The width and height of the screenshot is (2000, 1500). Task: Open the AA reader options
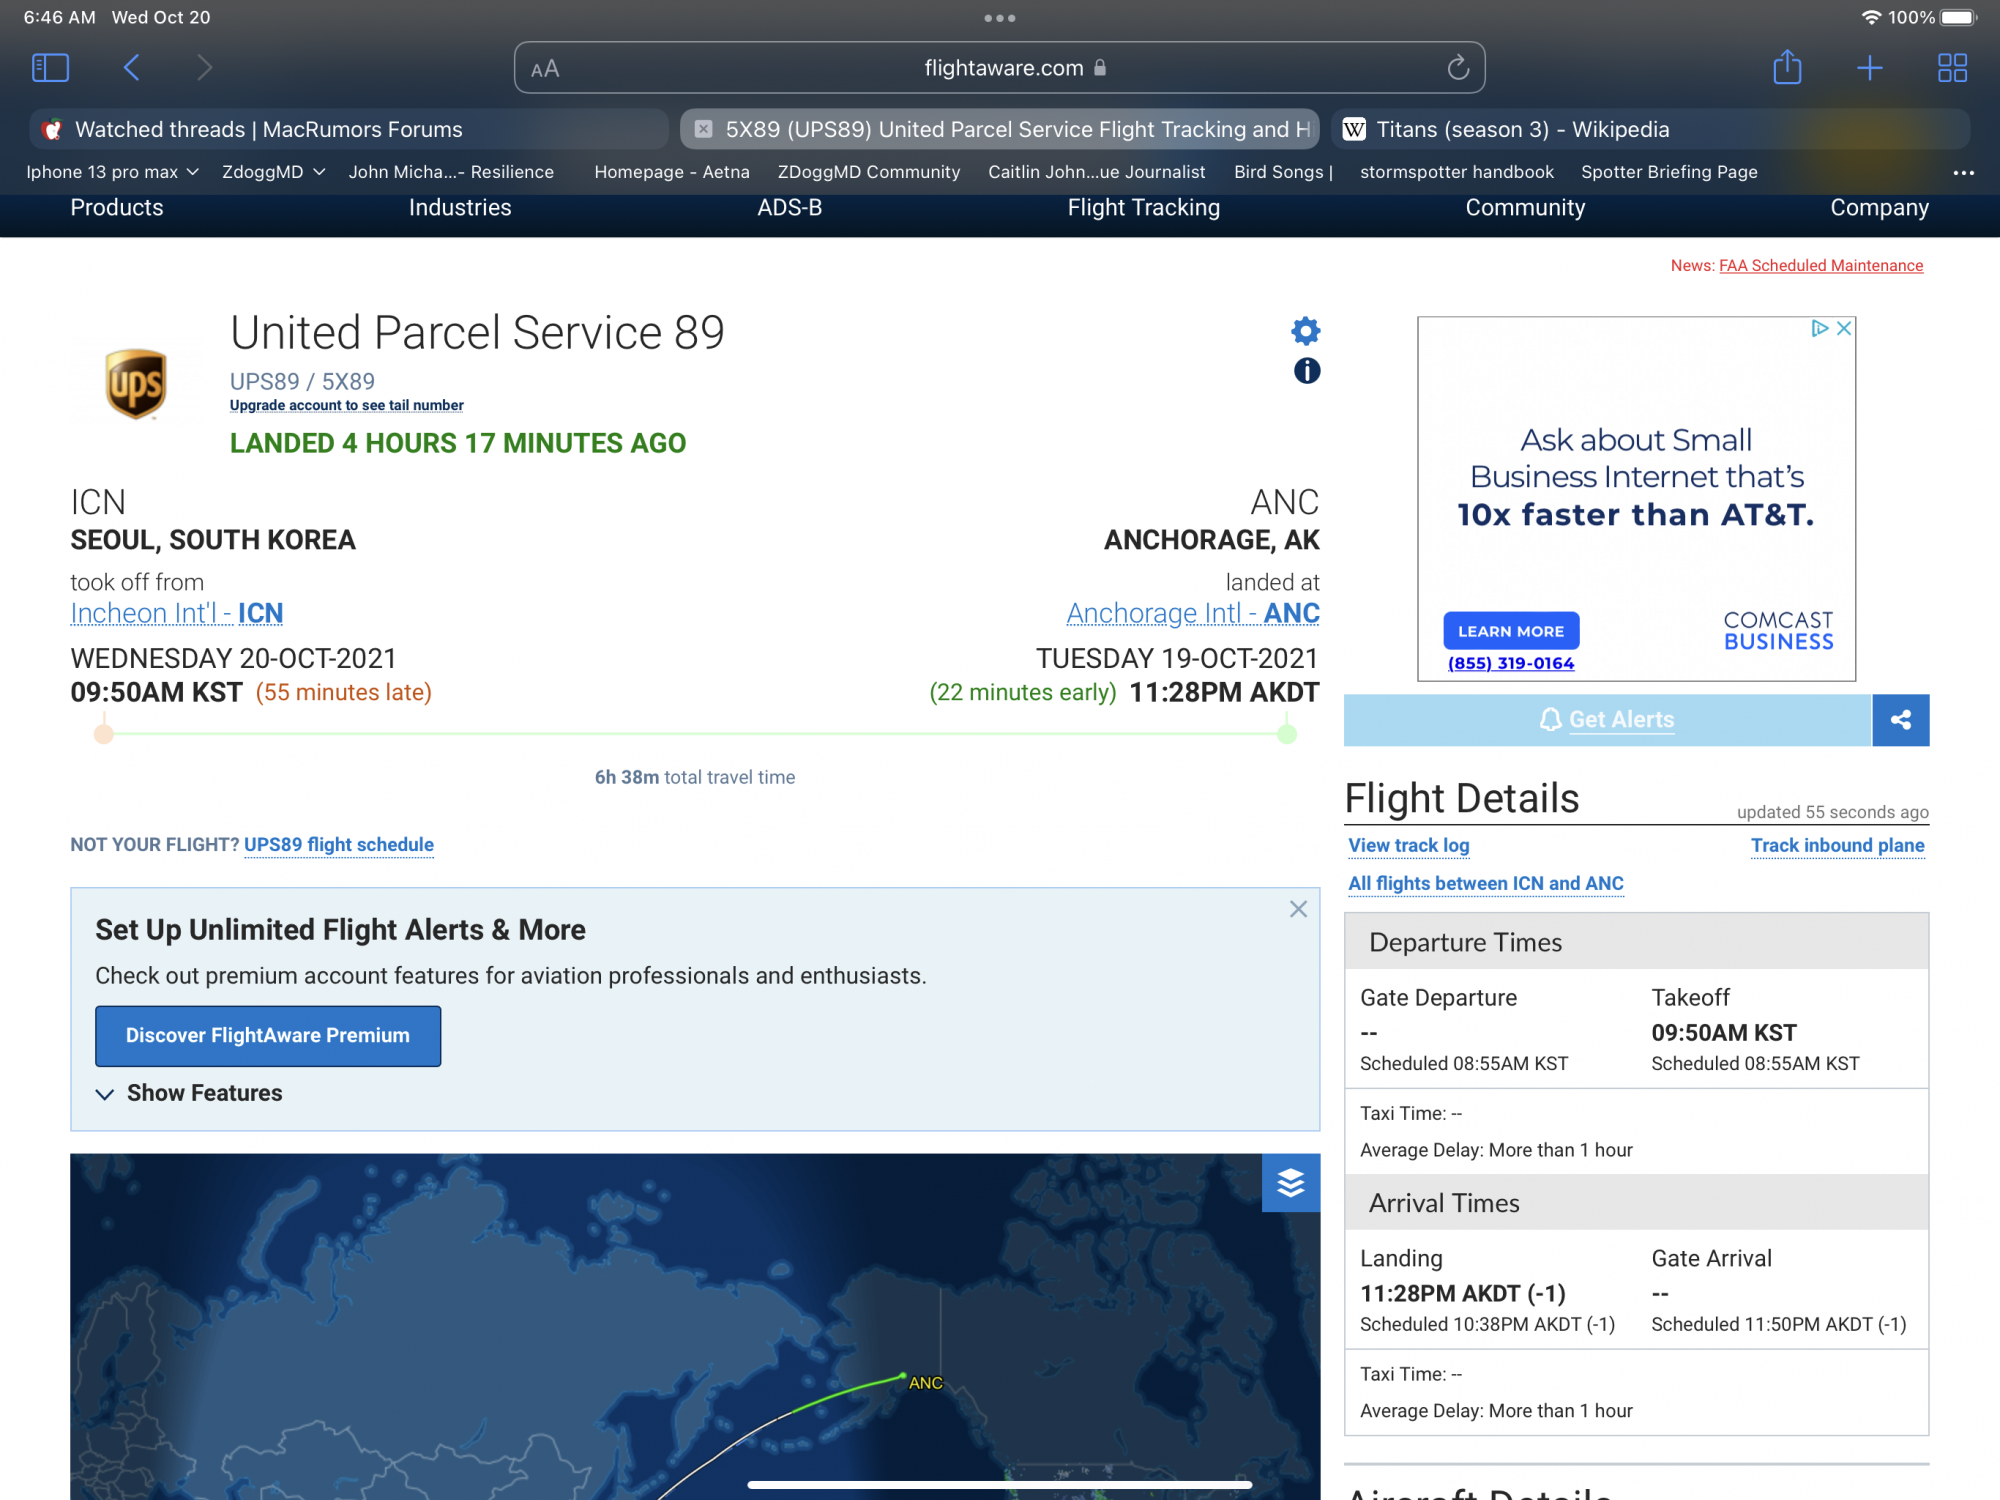click(x=545, y=69)
